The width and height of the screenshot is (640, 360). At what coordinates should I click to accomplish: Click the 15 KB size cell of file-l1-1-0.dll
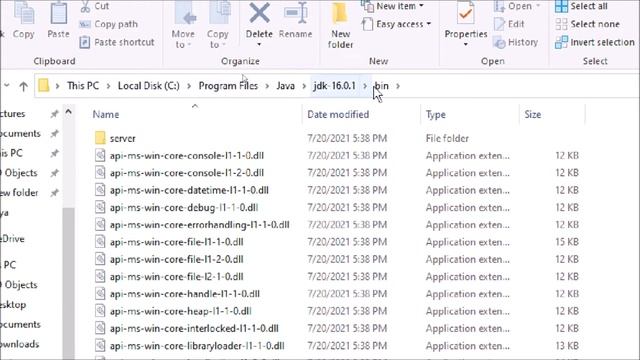coord(567,242)
